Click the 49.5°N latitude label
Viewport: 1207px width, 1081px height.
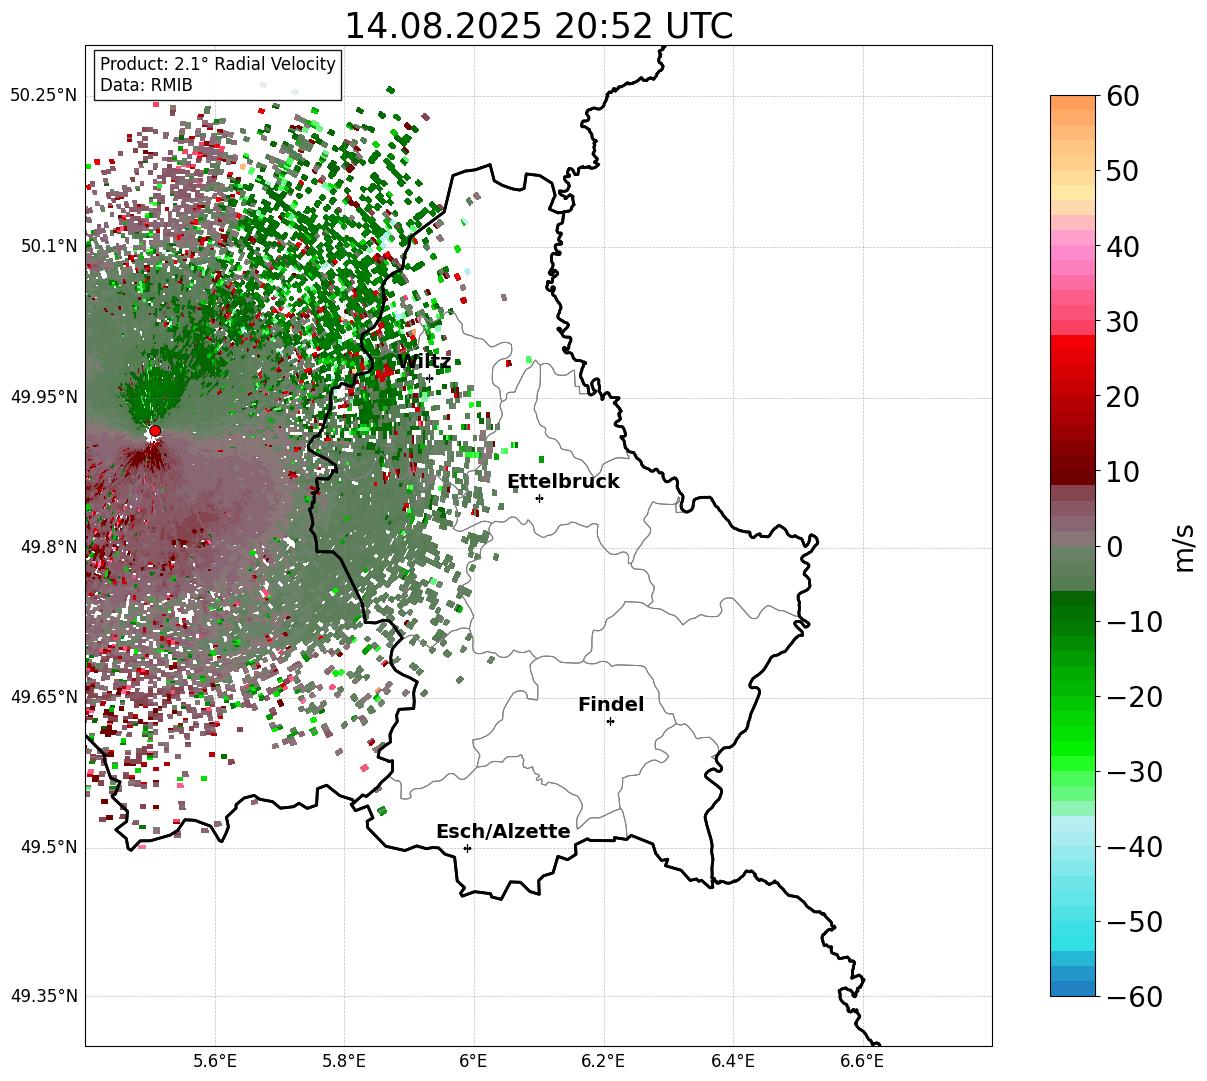(48, 847)
